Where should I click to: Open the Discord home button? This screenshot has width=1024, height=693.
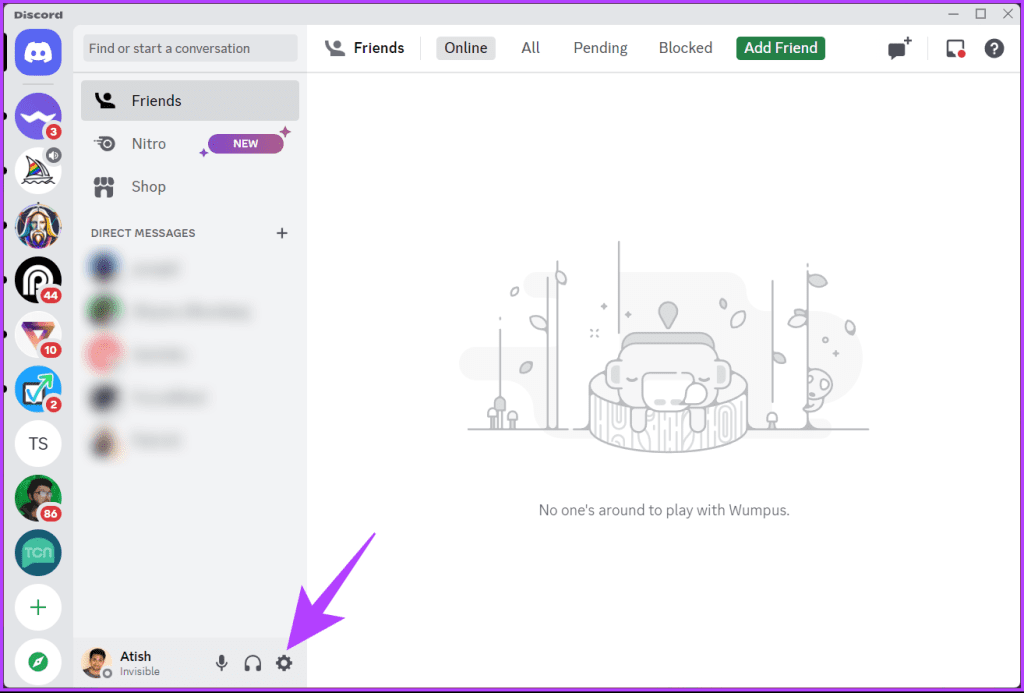37,52
